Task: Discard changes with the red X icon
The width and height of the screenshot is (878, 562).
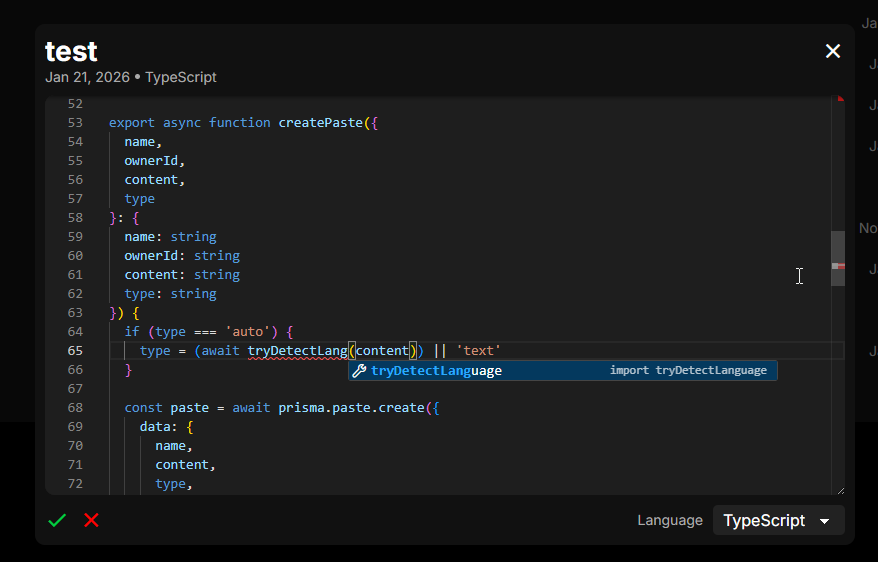Action: click(91, 520)
